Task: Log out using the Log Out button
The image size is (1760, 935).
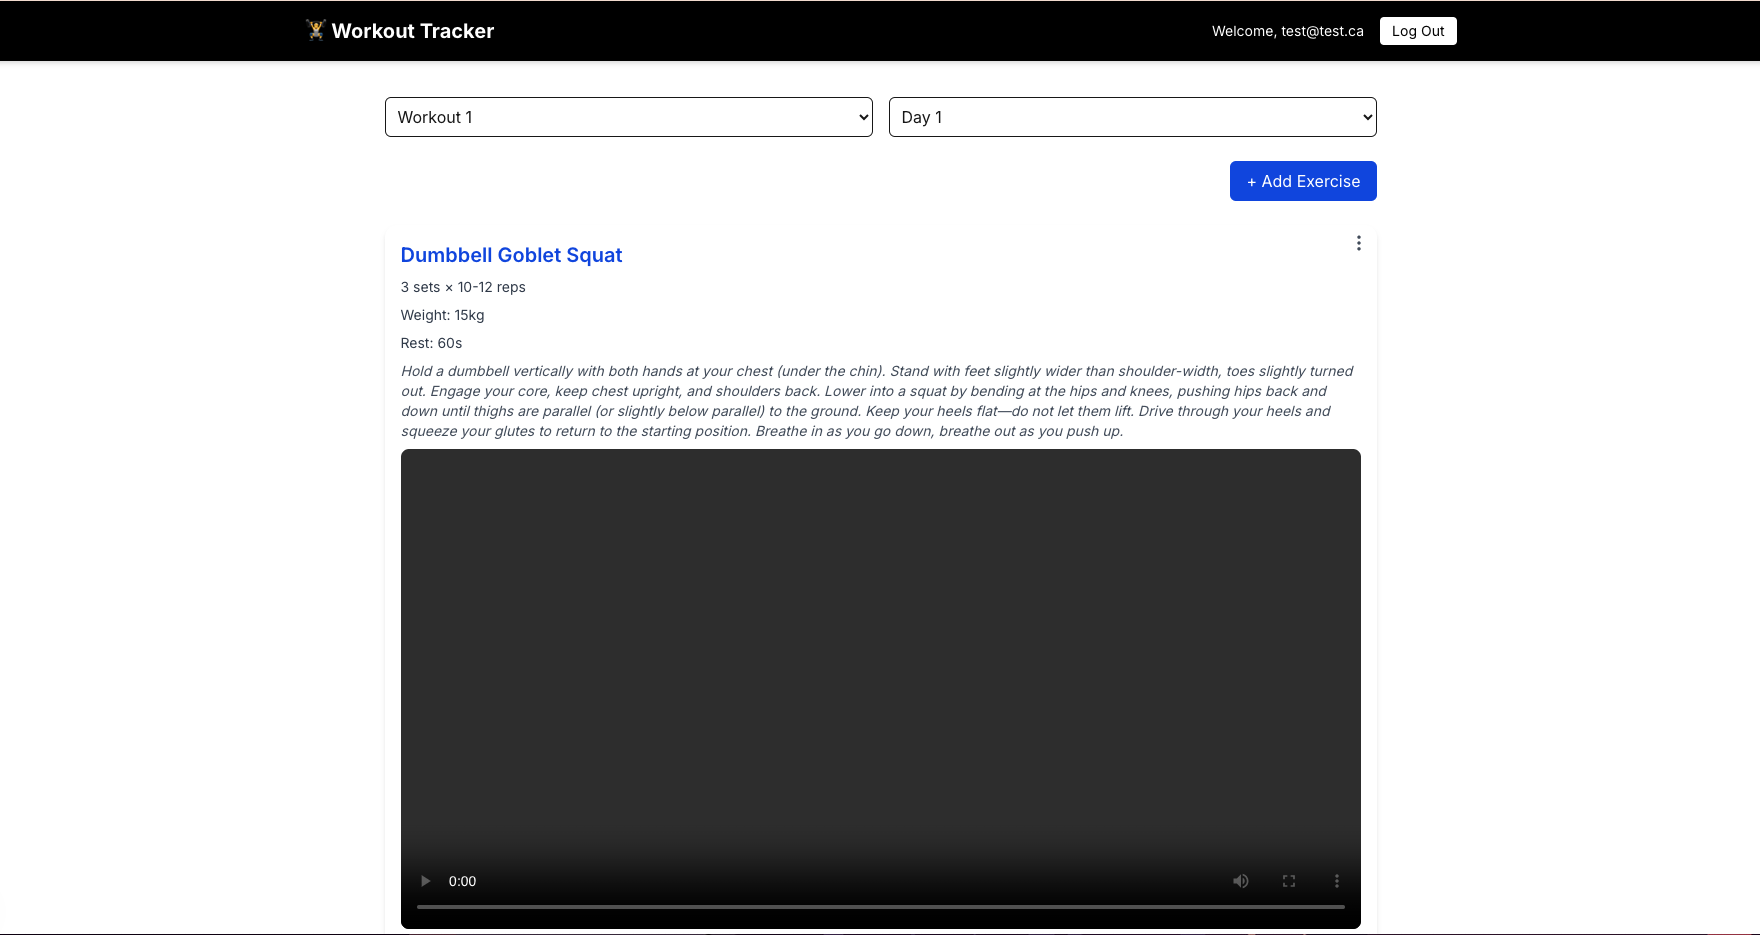Action: point(1417,31)
